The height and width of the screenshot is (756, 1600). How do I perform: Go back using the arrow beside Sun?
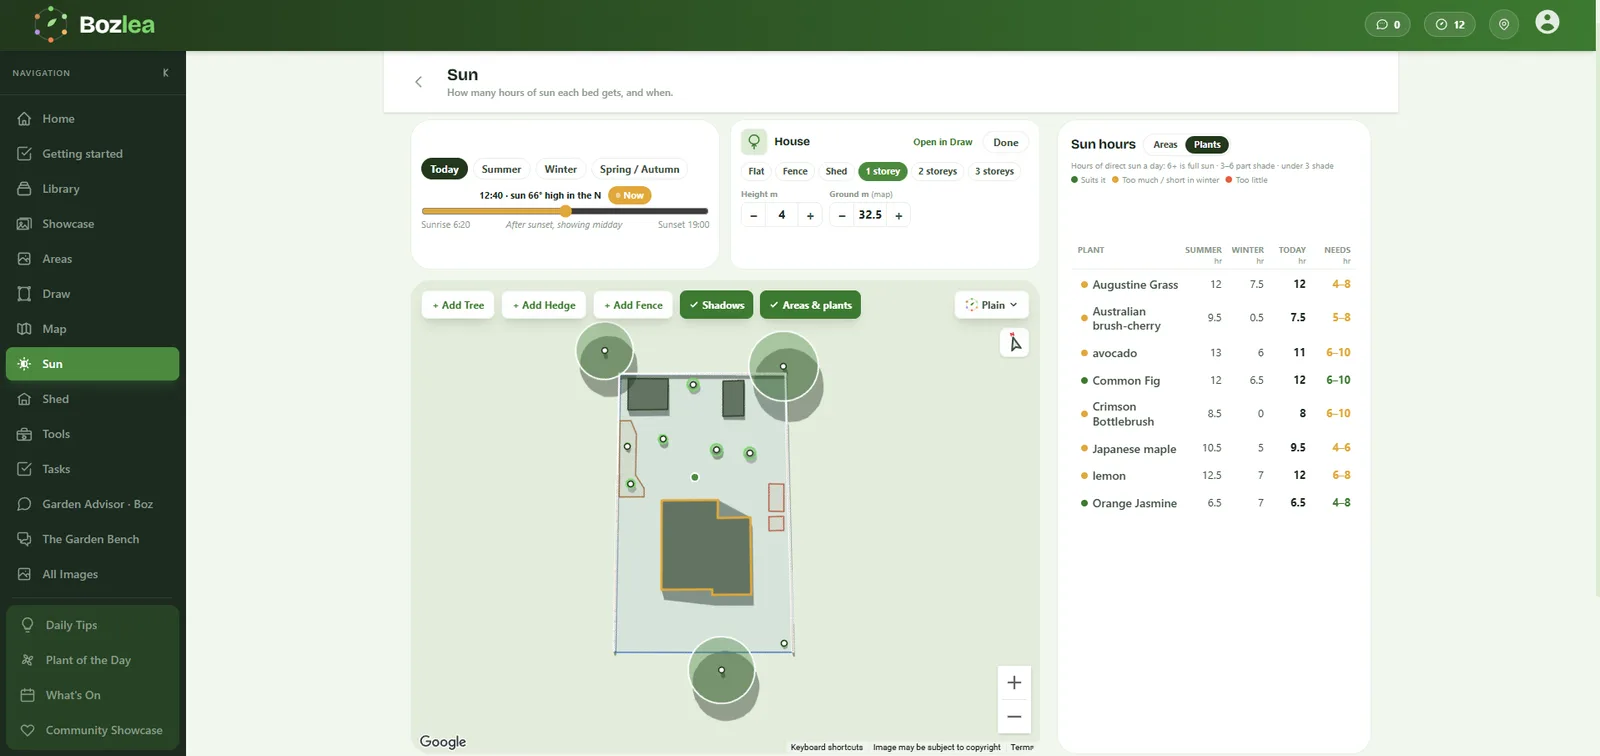tap(418, 82)
